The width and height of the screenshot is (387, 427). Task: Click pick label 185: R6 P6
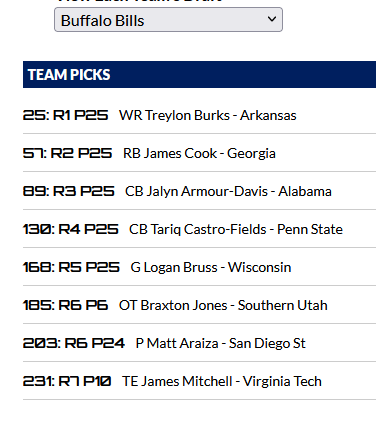pos(65,305)
